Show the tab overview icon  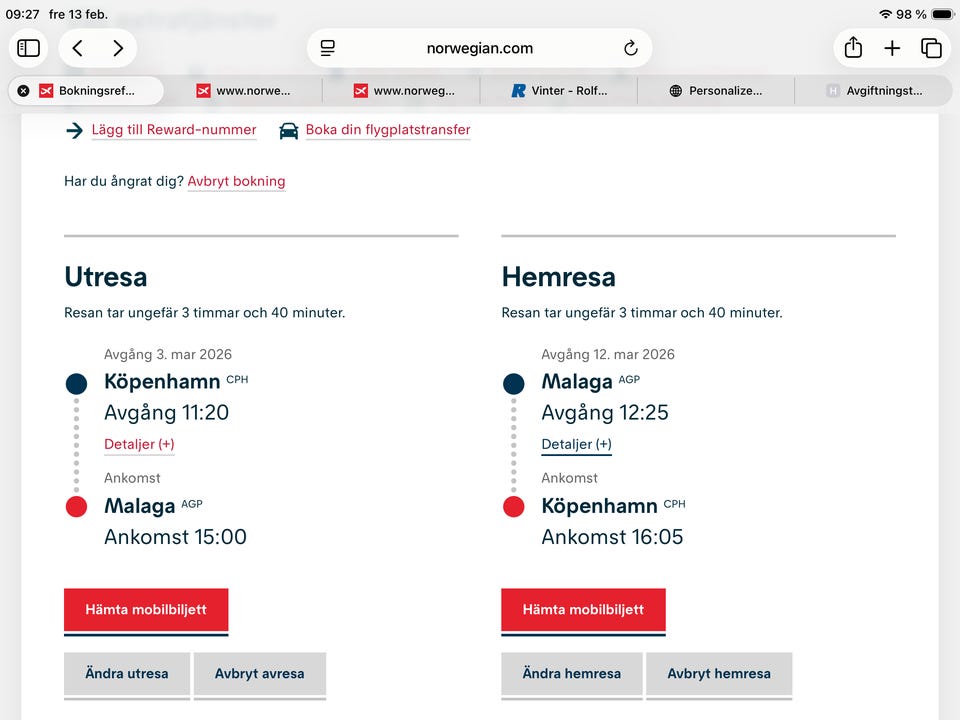pyautogui.click(x=931, y=48)
